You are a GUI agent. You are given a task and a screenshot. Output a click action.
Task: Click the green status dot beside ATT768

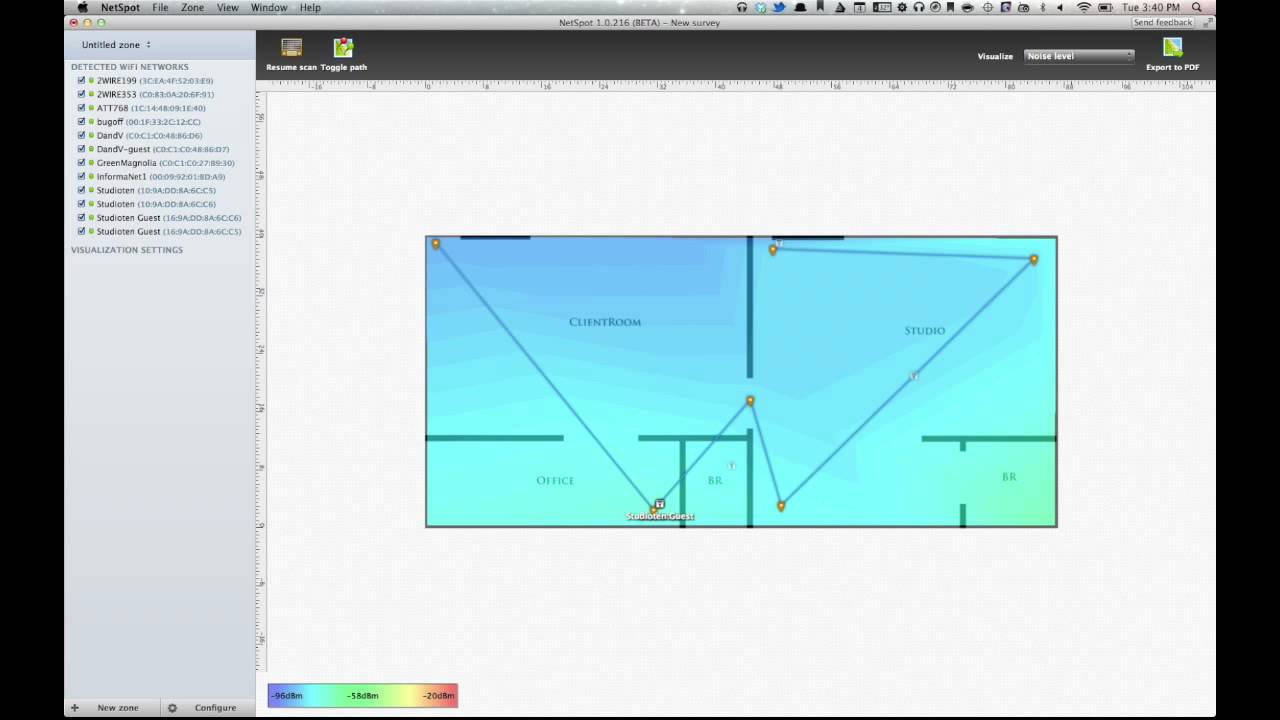coord(91,108)
